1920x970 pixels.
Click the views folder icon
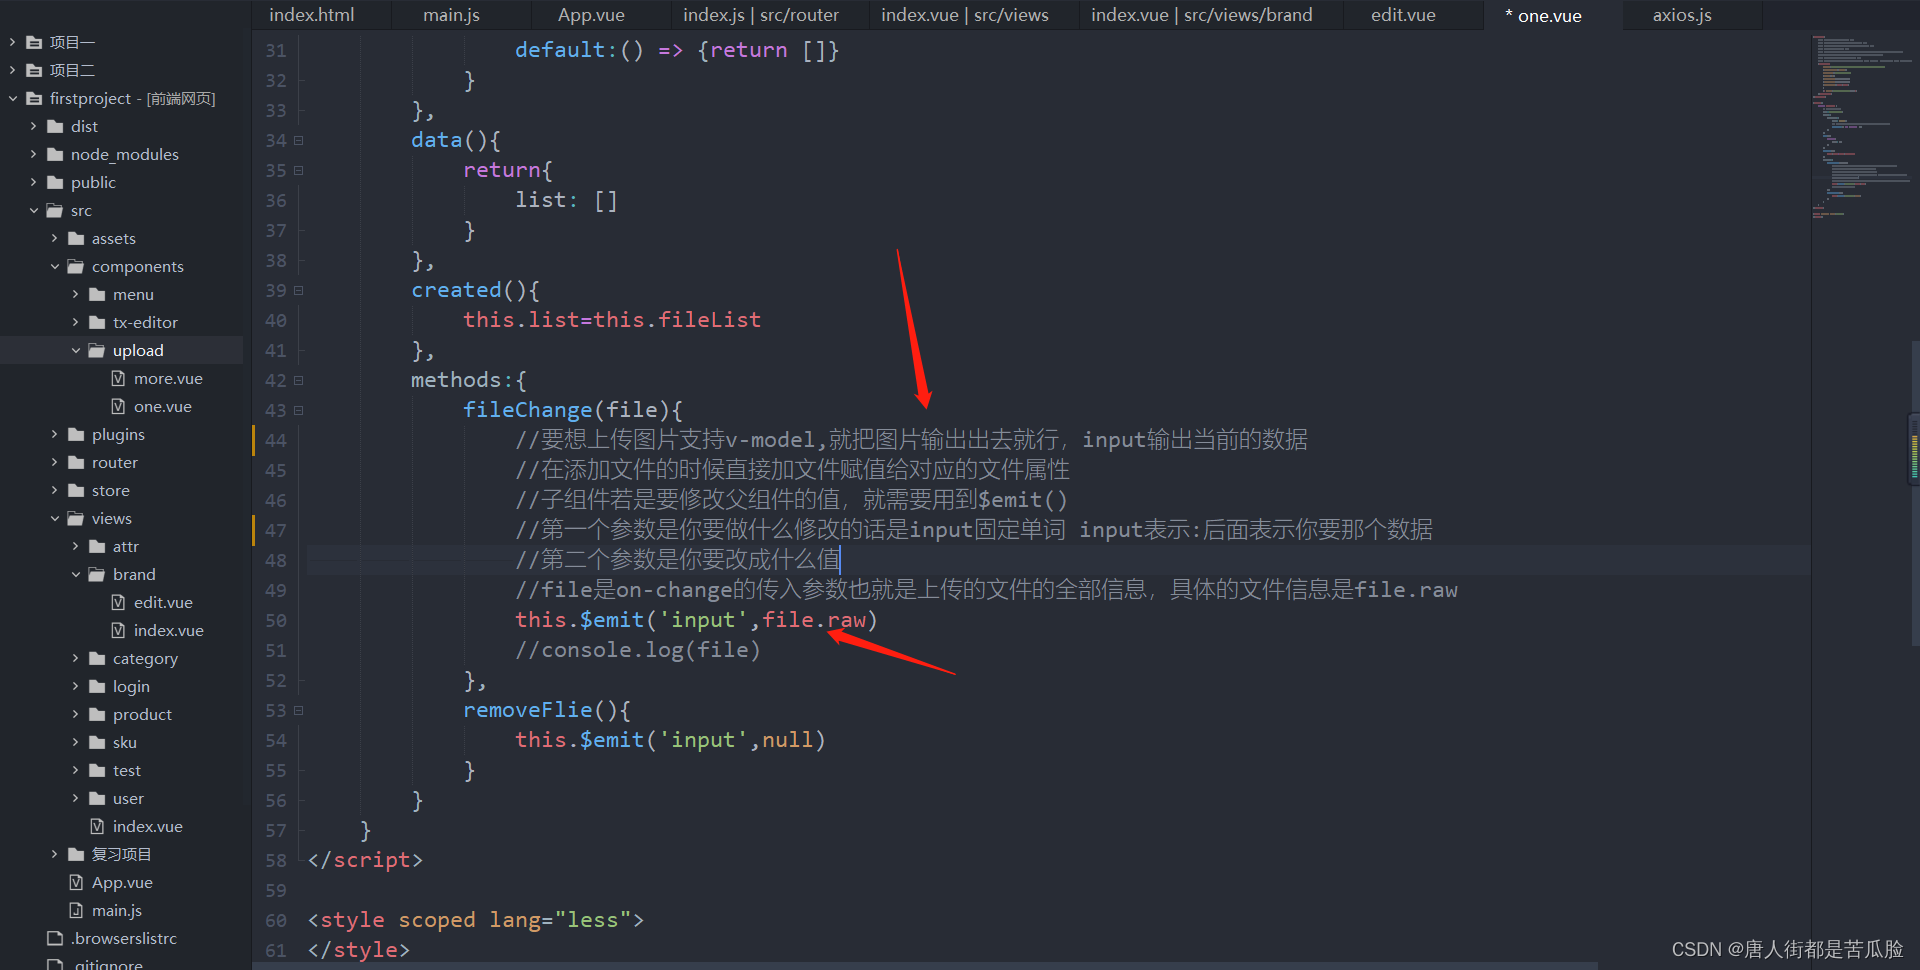(x=76, y=518)
